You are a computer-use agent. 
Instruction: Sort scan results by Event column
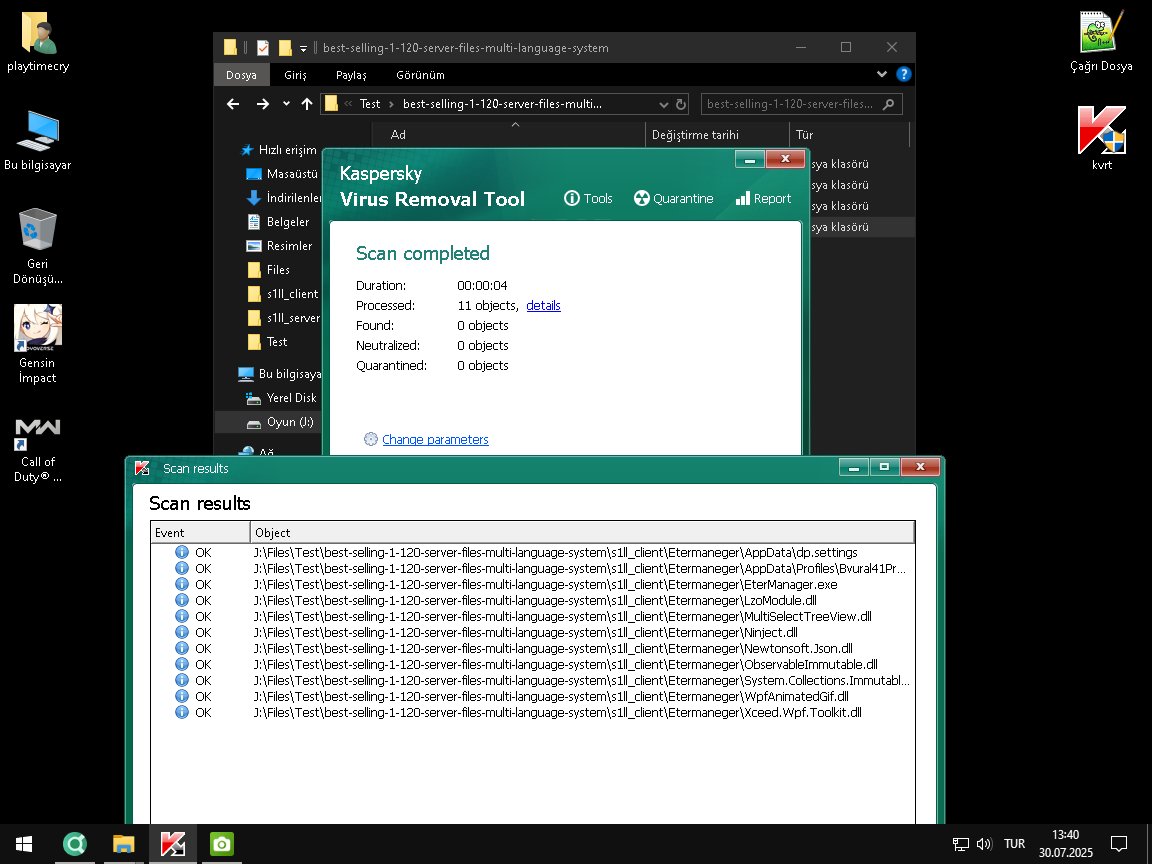coord(200,533)
